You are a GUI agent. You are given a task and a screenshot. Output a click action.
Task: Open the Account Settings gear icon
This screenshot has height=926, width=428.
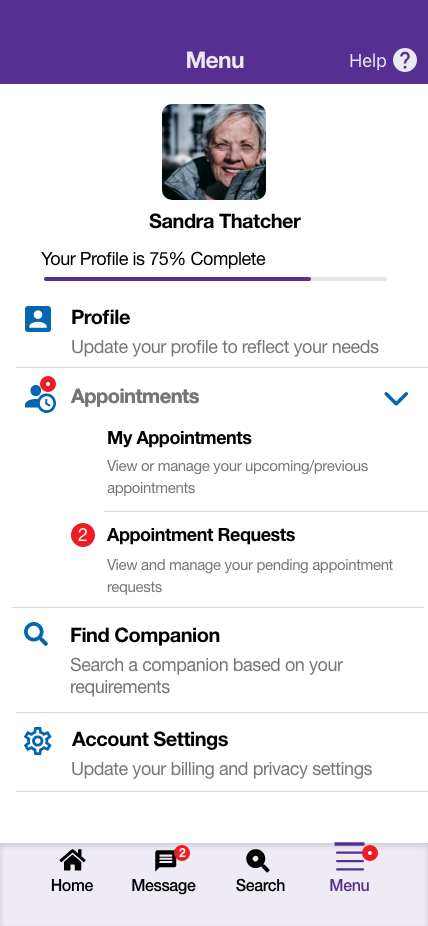(38, 741)
